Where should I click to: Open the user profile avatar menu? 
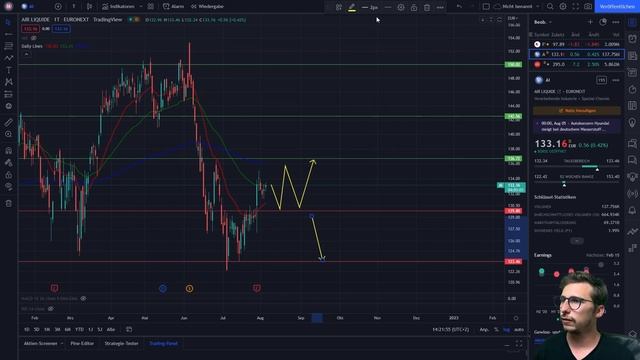(x=9, y=7)
